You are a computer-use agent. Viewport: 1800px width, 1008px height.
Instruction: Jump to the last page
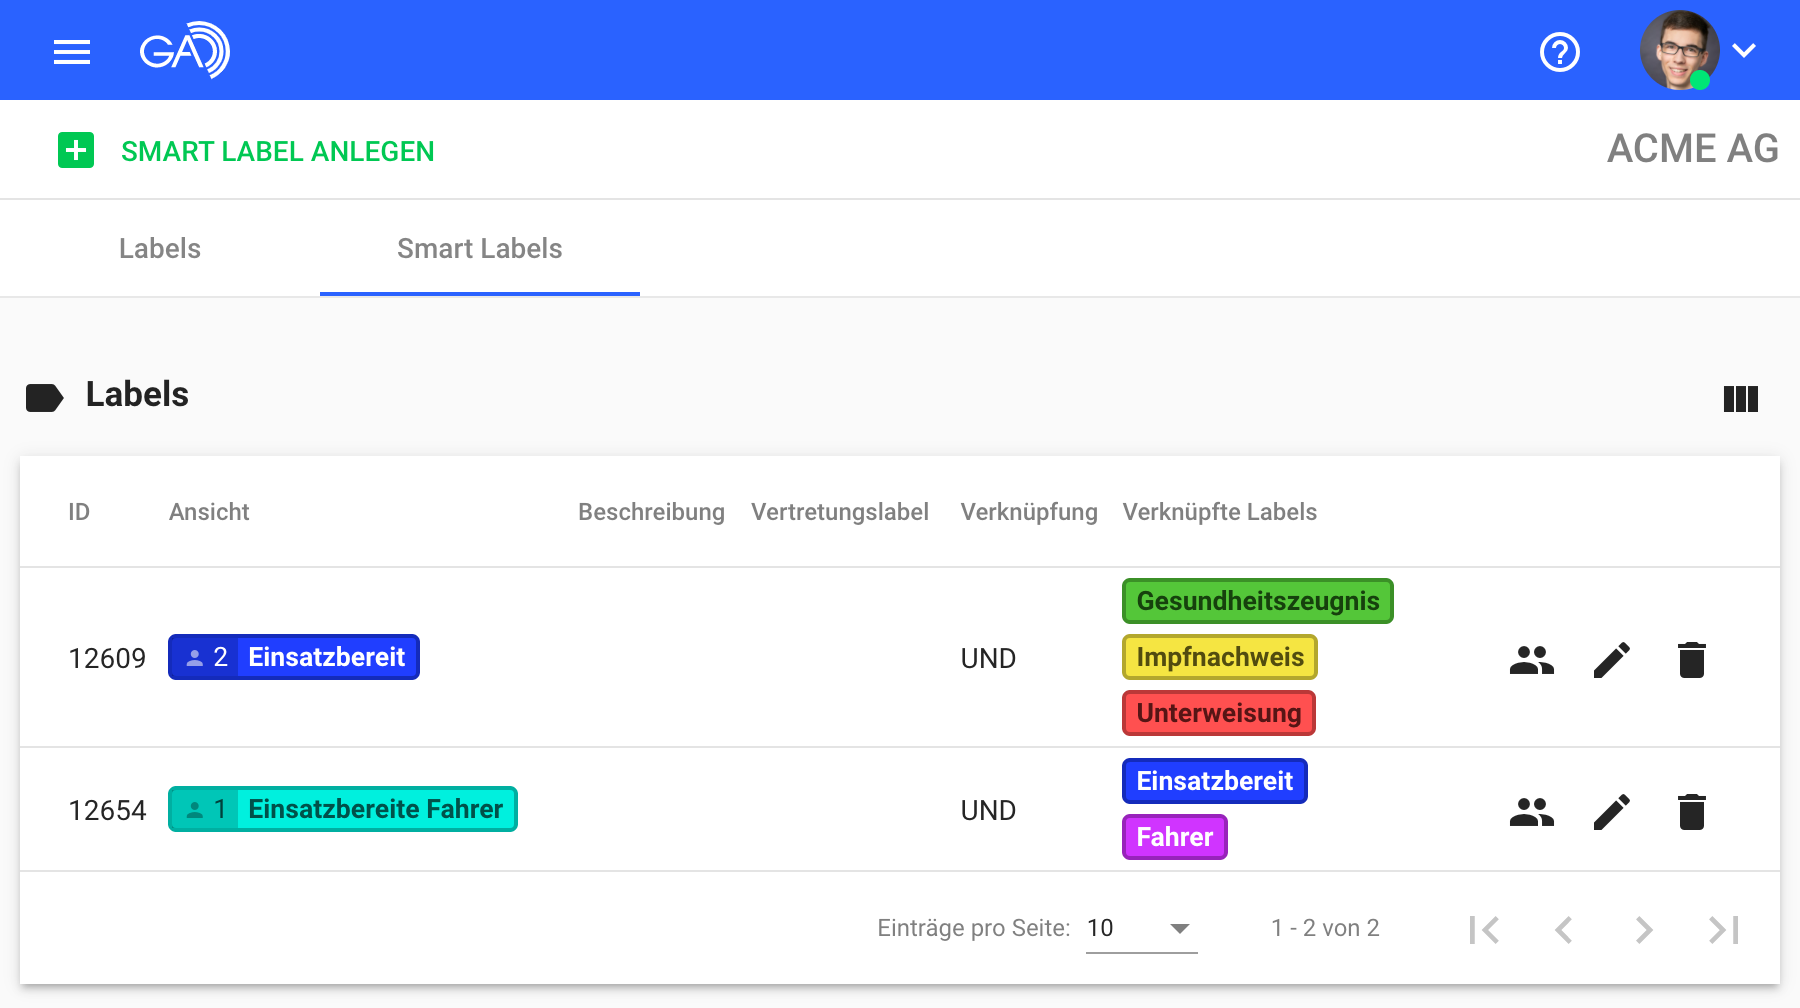tap(1723, 930)
